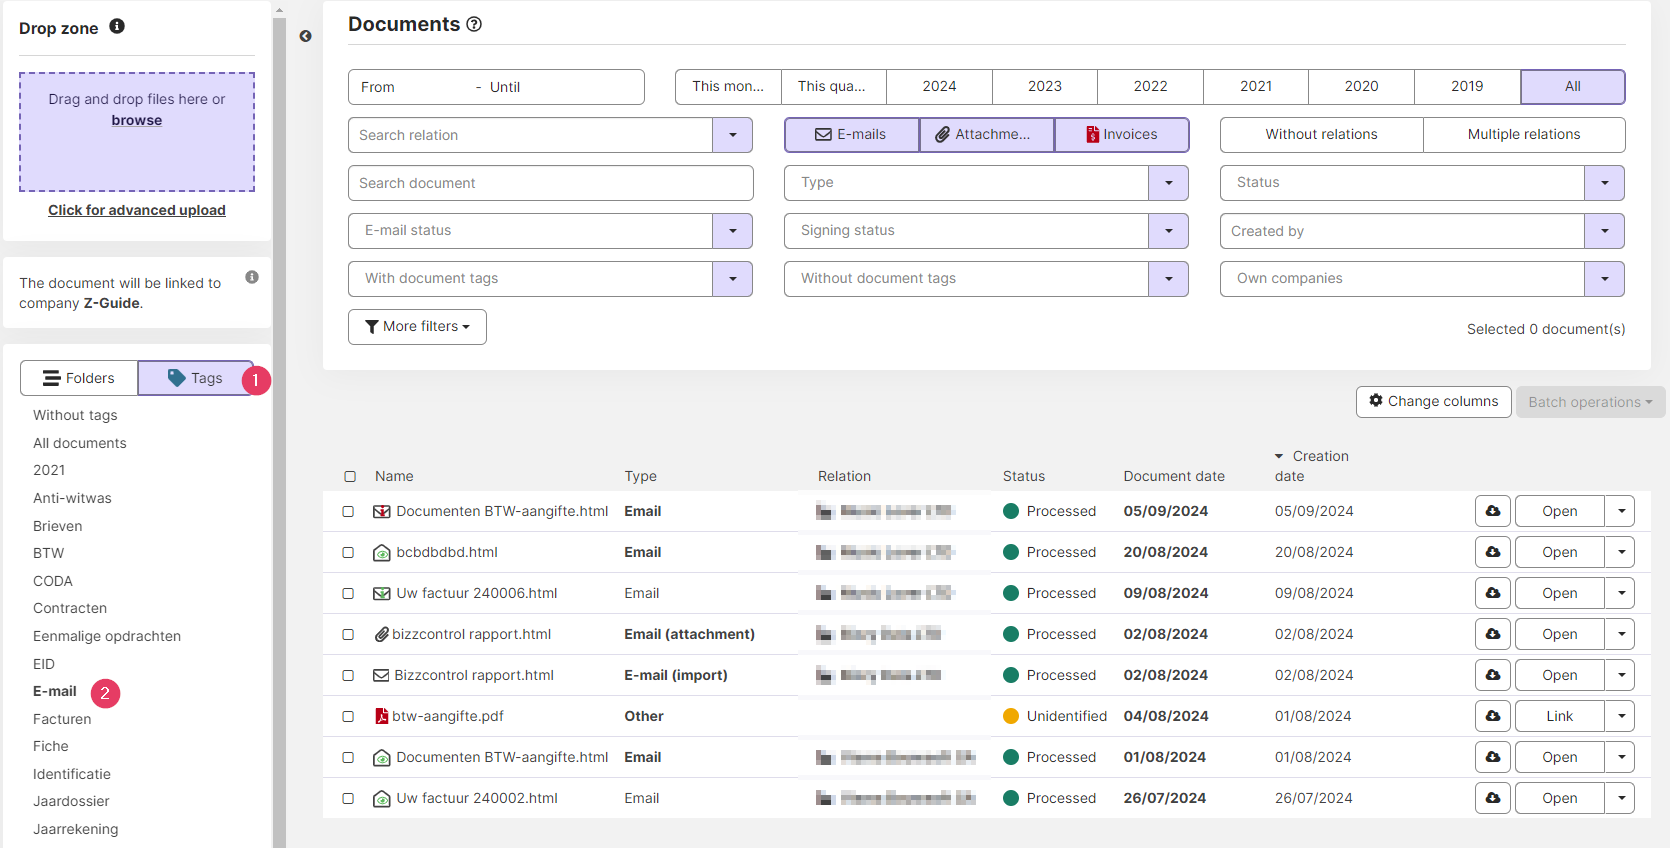Download bizzcontrol rapport.html attachment via cloud icon
This screenshot has height=848, width=1670.
(1492, 634)
